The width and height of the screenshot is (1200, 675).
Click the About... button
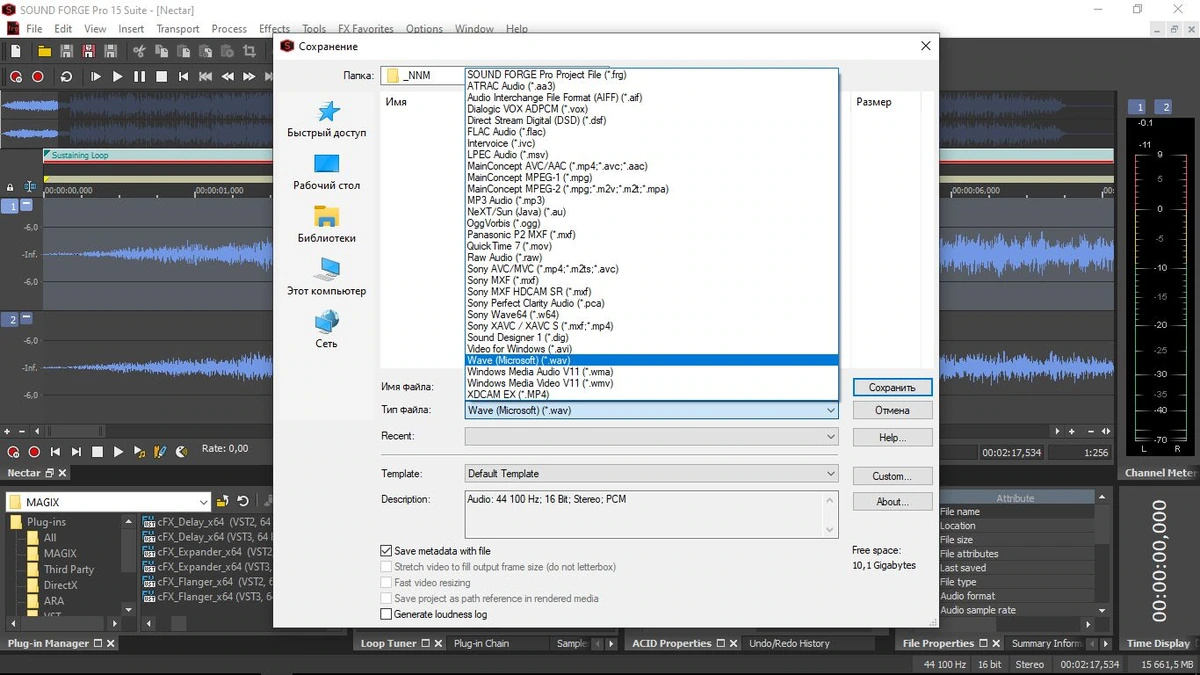point(892,502)
